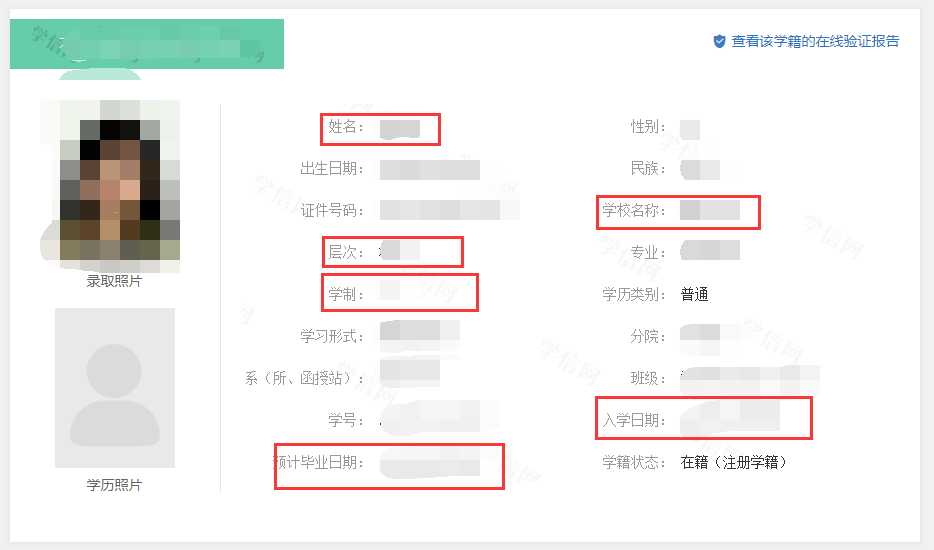Click the 录取照片 admission photo

click(x=115, y=185)
